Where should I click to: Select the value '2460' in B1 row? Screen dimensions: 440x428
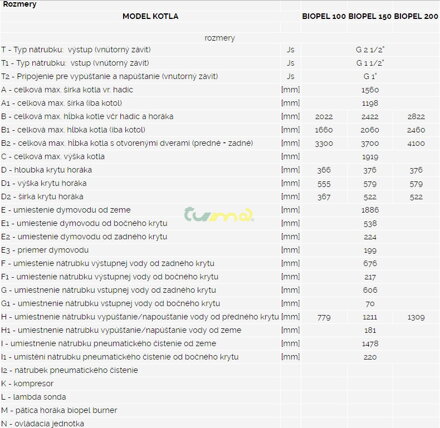(416, 130)
